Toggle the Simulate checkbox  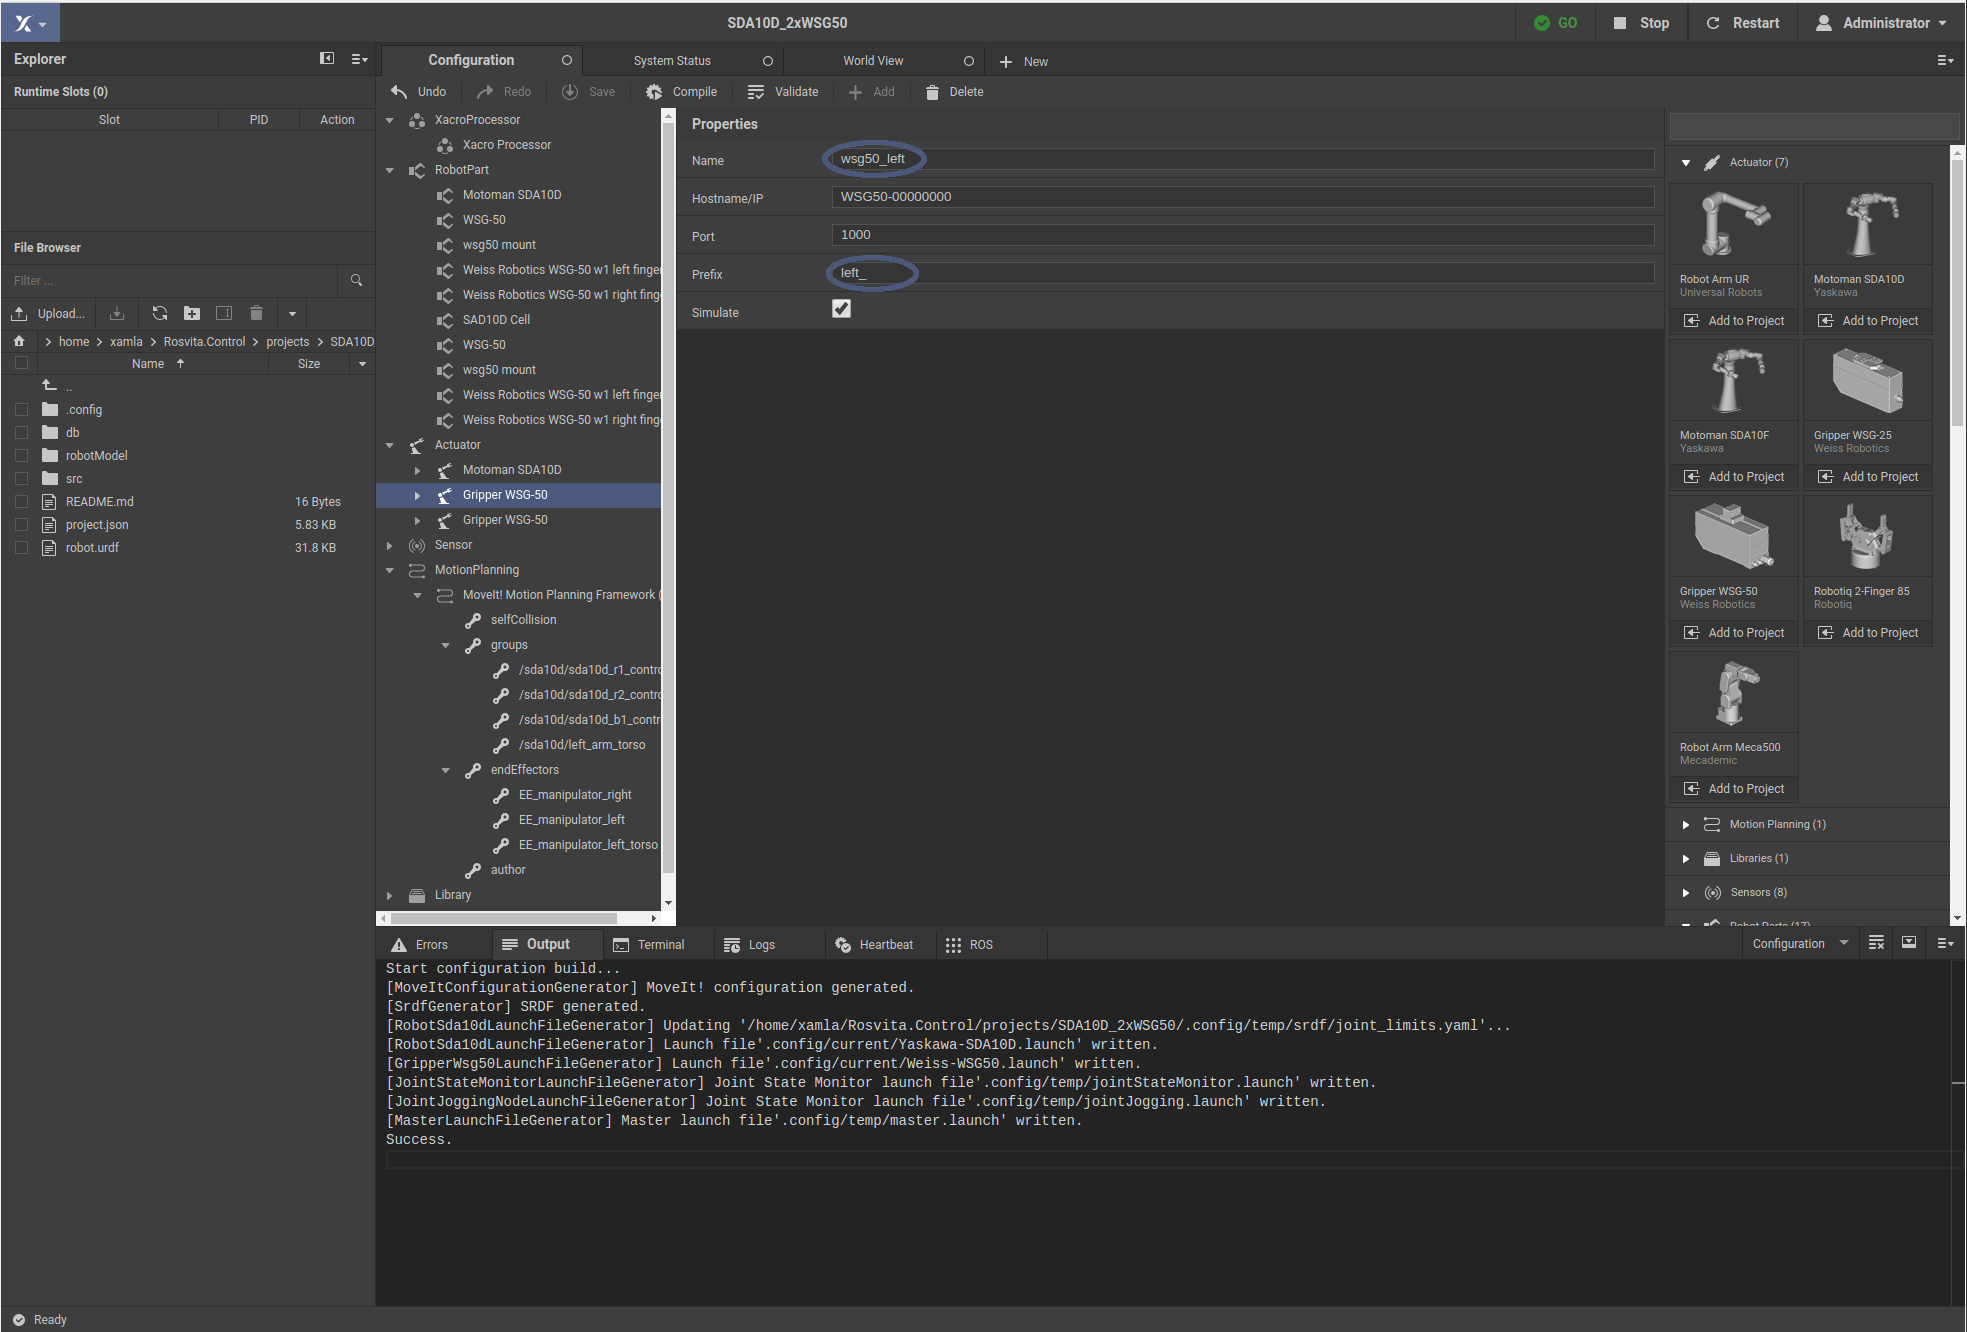(842, 309)
